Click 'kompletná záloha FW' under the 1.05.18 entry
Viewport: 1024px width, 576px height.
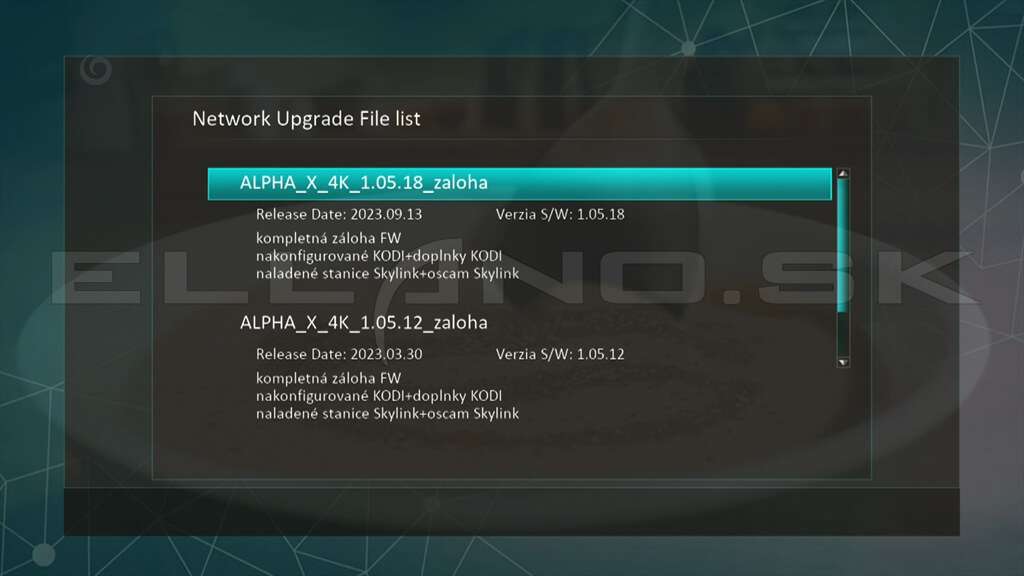328,238
